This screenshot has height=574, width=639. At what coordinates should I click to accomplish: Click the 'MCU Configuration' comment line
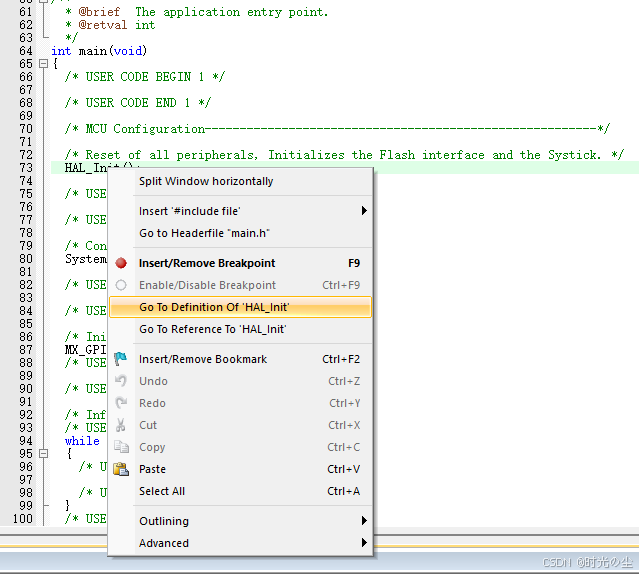(x=337, y=129)
